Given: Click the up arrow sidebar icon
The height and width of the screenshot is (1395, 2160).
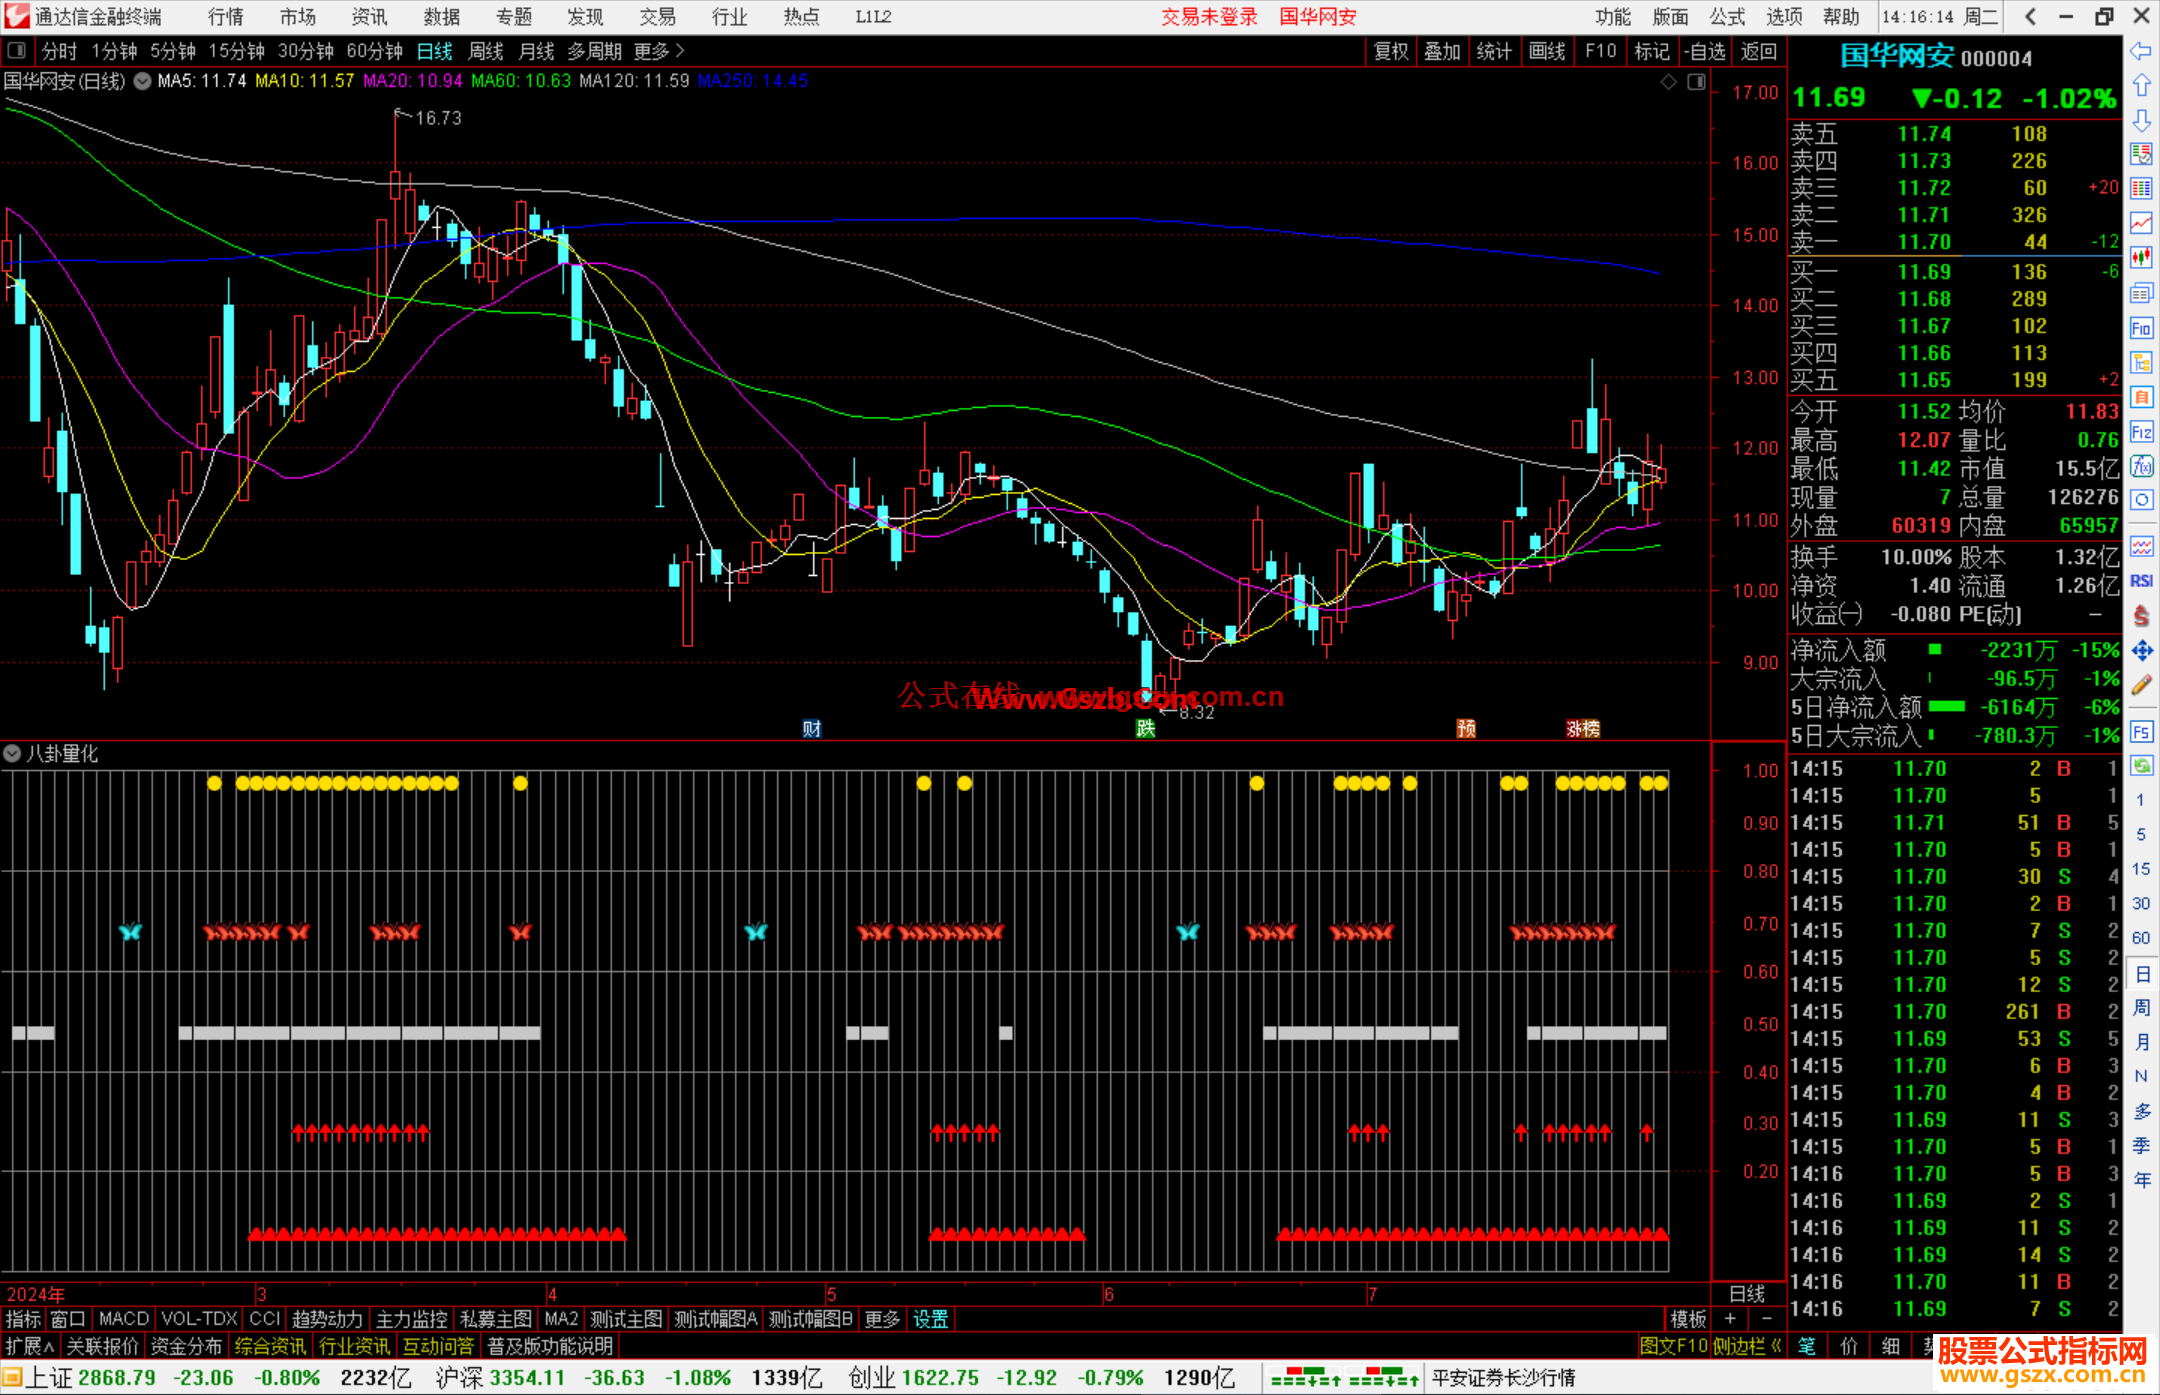Looking at the screenshot, I should pos(2141,86).
